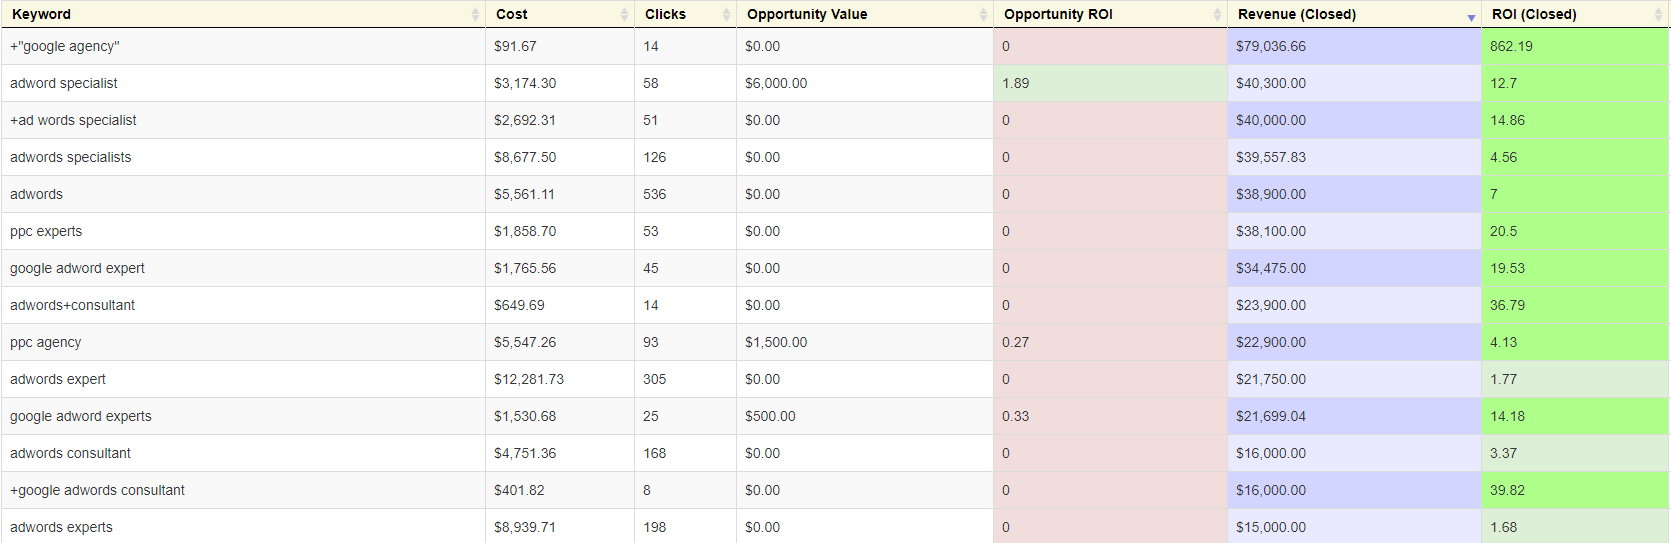Sort table by Keyword column header

(x=42, y=14)
